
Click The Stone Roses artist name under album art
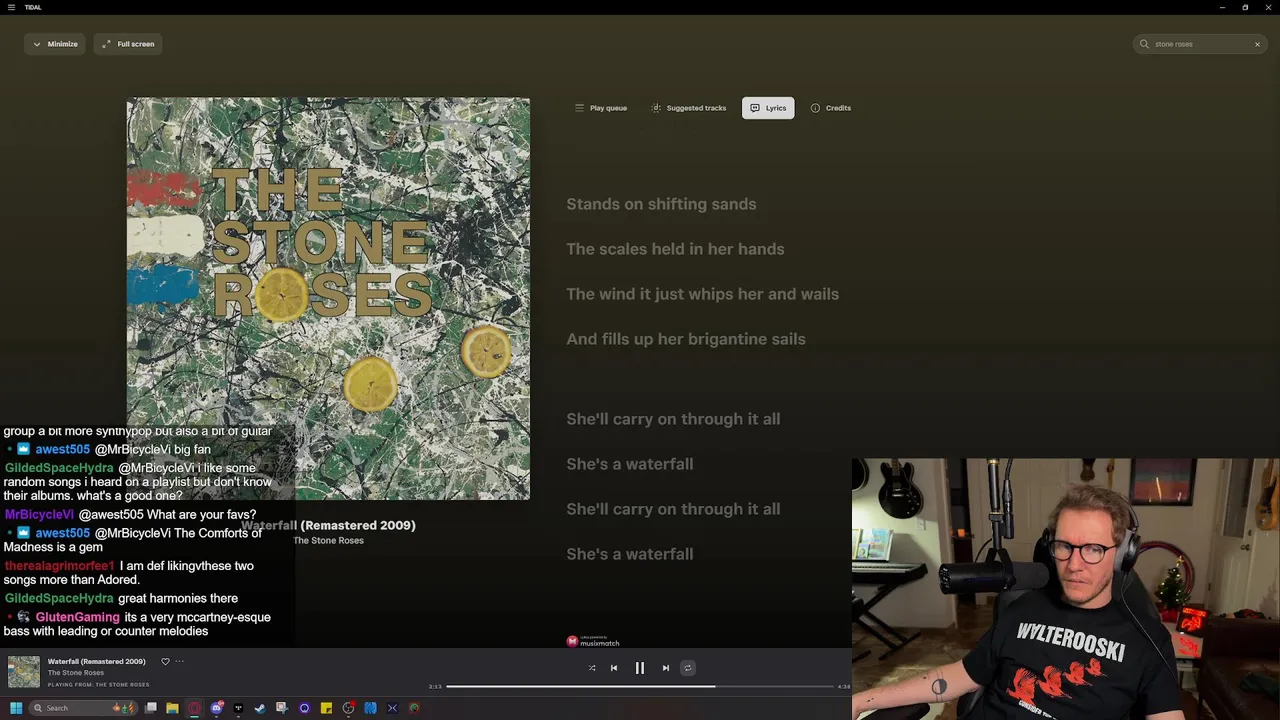[x=328, y=541]
